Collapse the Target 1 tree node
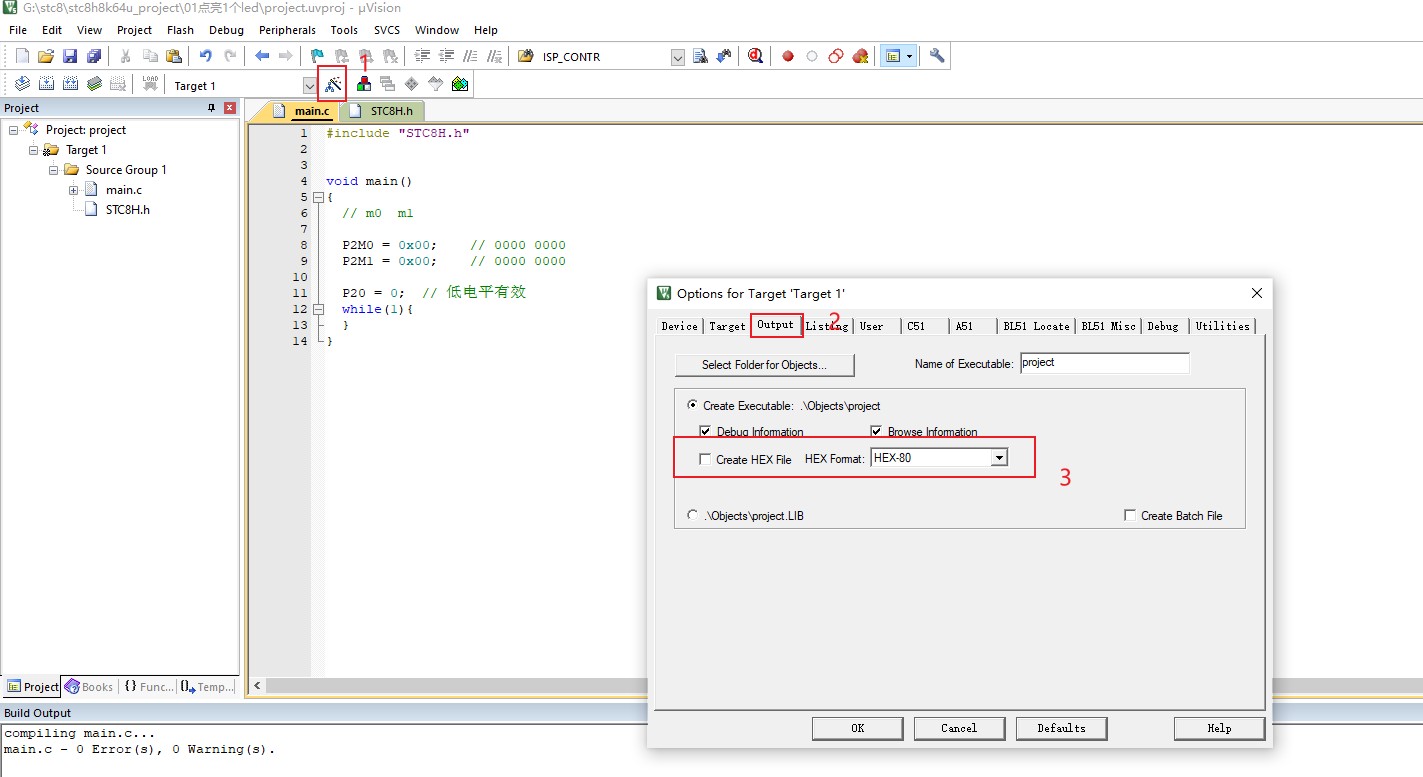This screenshot has width=1423, height=777. tap(34, 150)
